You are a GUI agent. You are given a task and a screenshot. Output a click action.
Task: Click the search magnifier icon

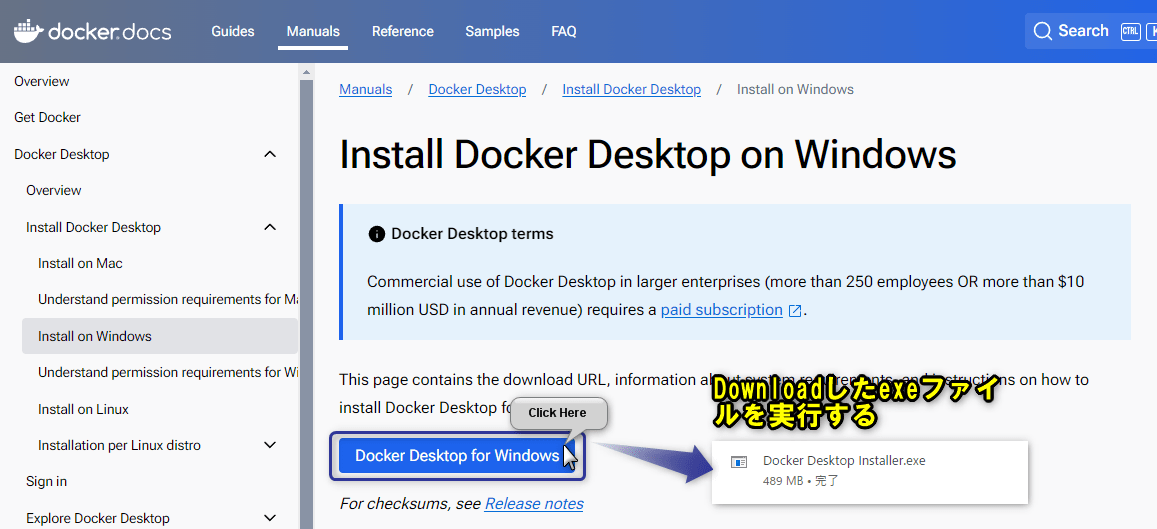pyautogui.click(x=1043, y=31)
